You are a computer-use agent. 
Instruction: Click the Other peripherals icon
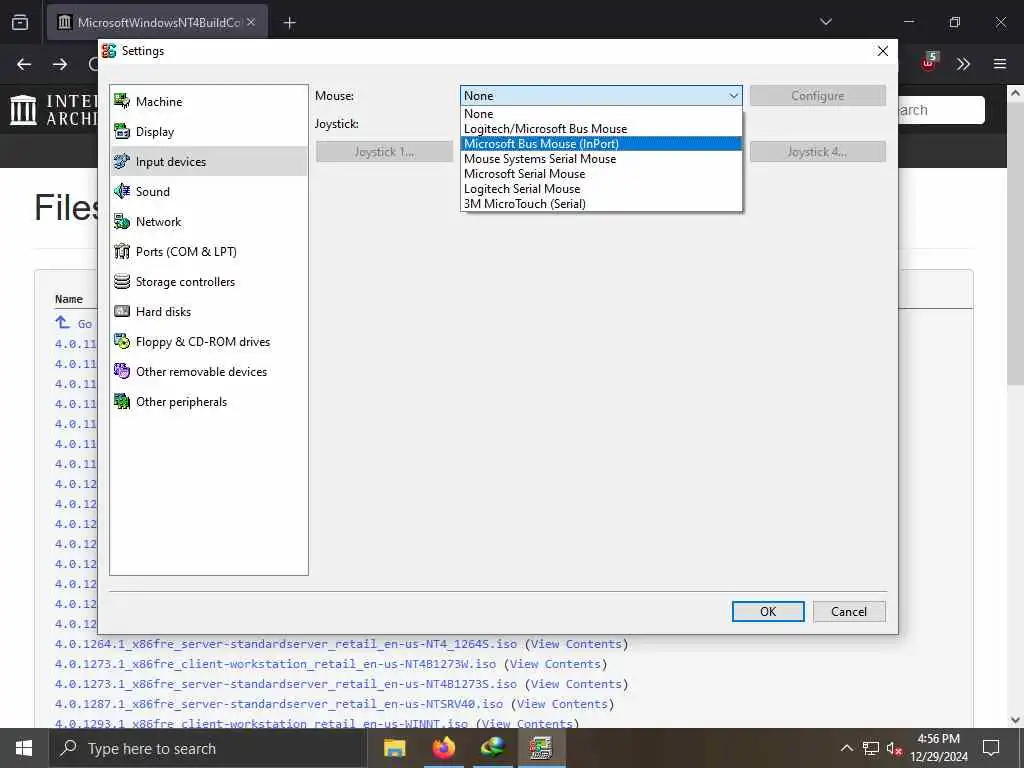pos(122,402)
